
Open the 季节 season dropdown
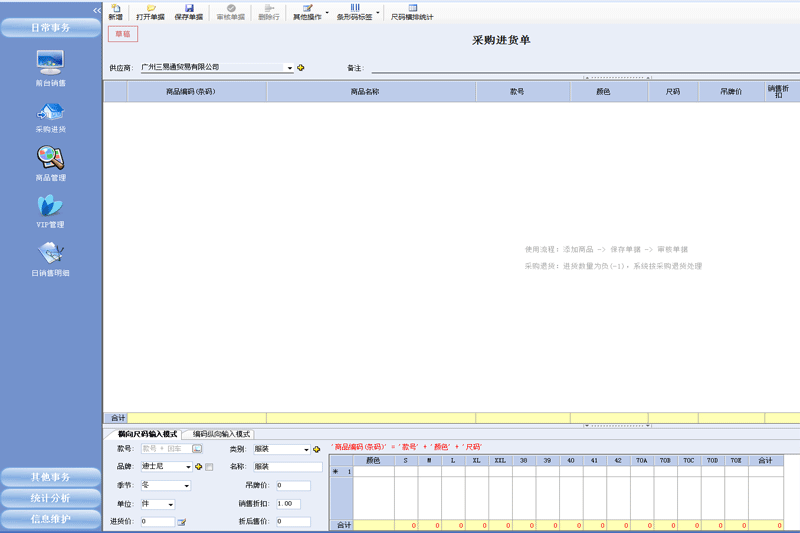171,486
